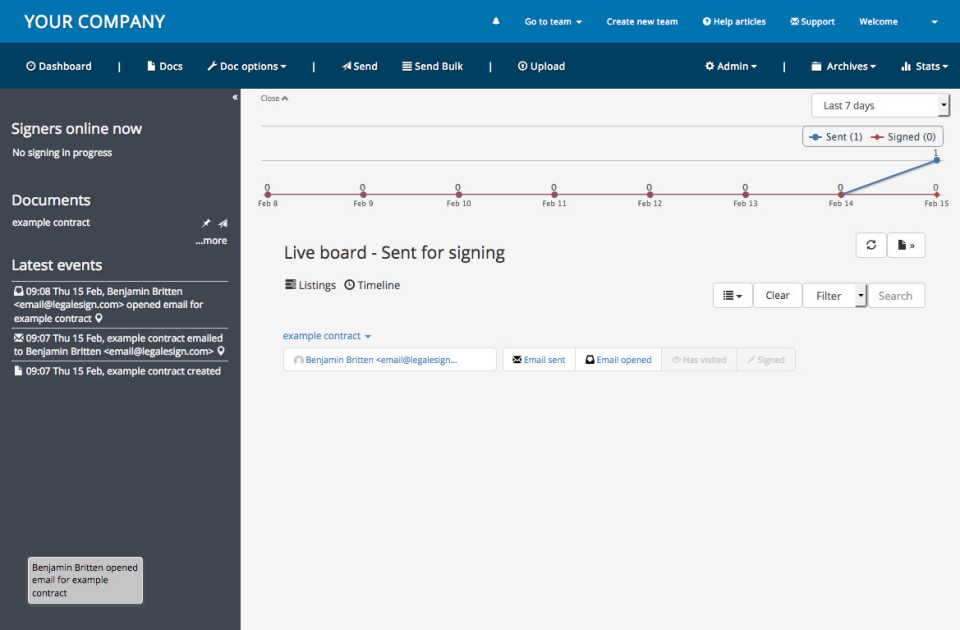Open Send Bulk
Image resolution: width=960 pixels, height=630 pixels.
pyautogui.click(x=432, y=66)
